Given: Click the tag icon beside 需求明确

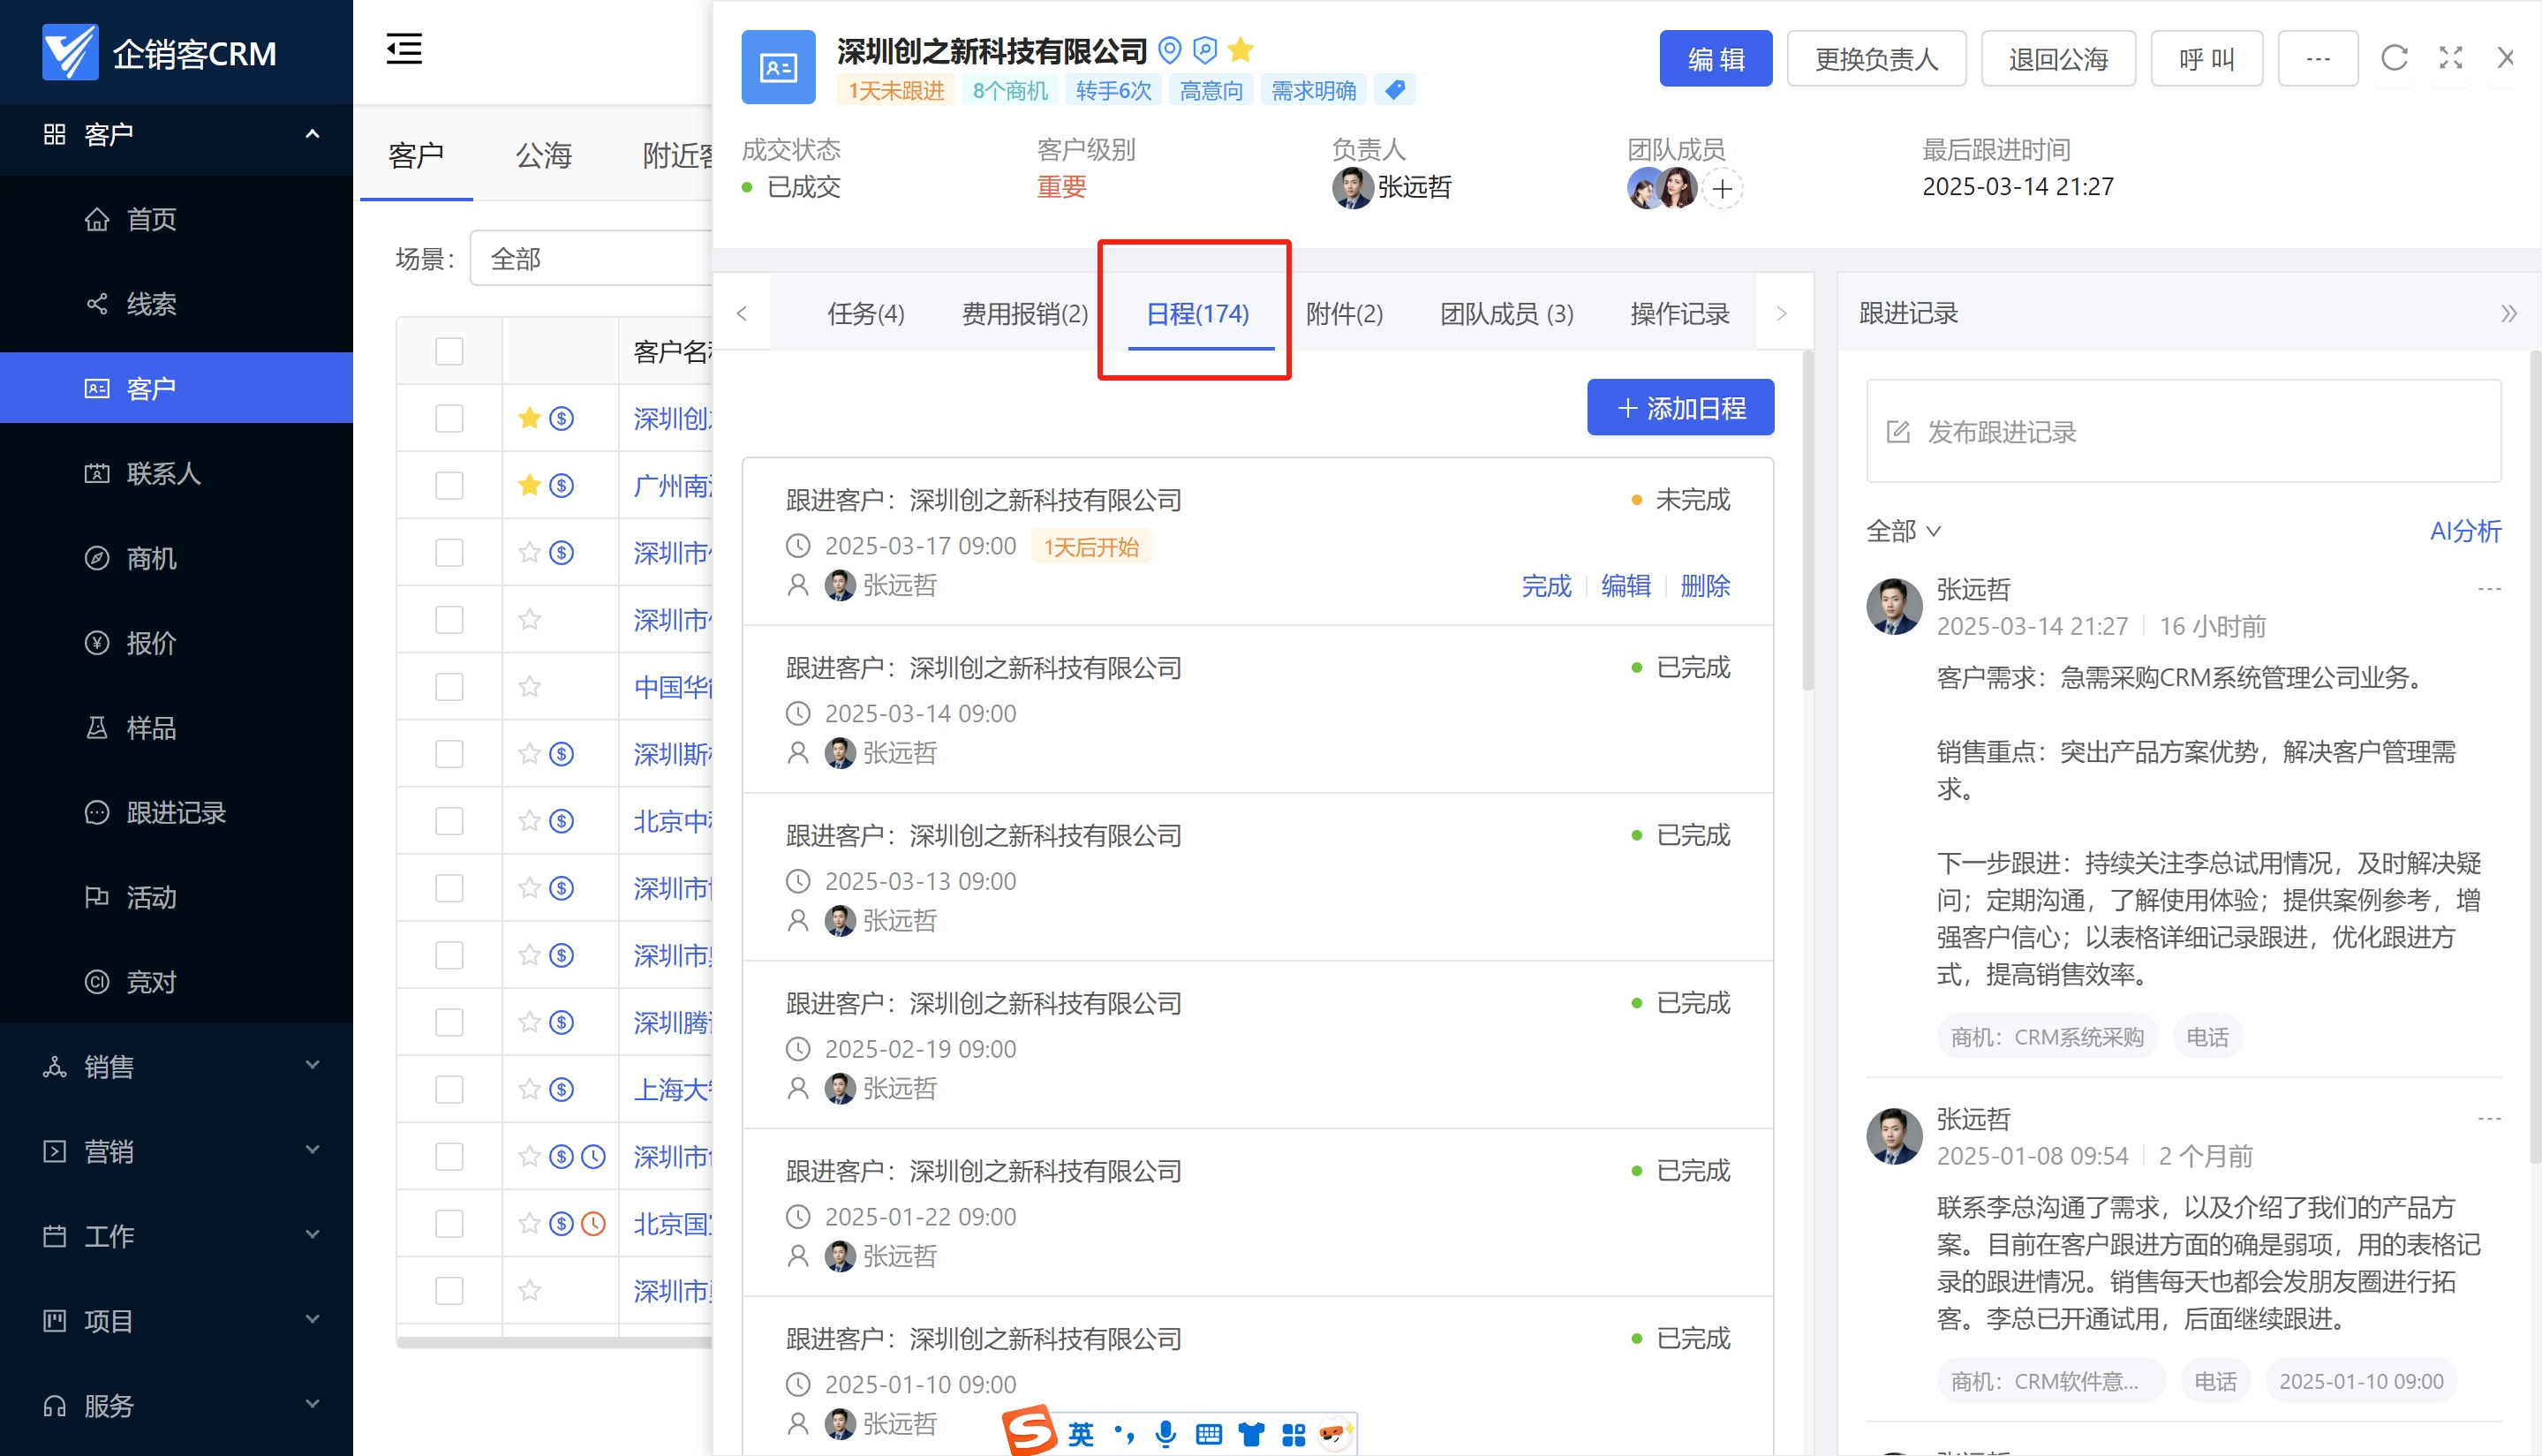Looking at the screenshot, I should pos(1395,91).
